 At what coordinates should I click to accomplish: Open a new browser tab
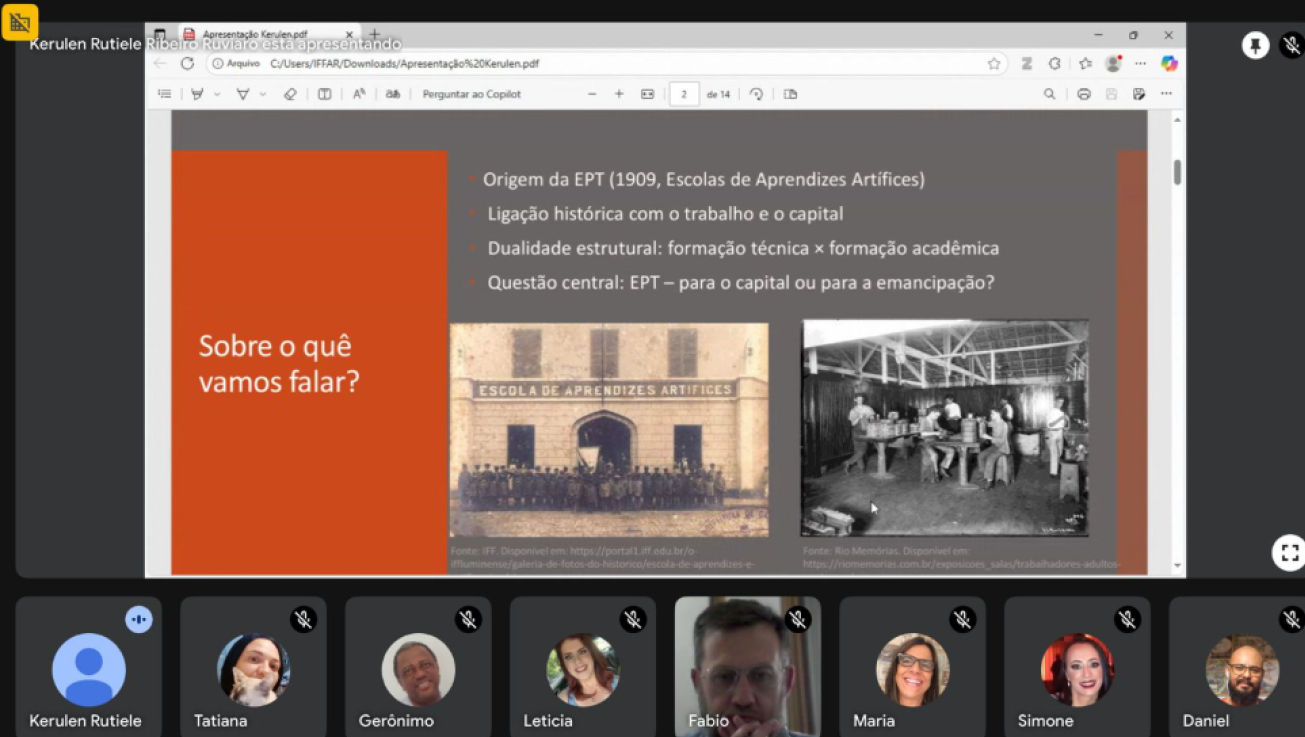tap(374, 34)
